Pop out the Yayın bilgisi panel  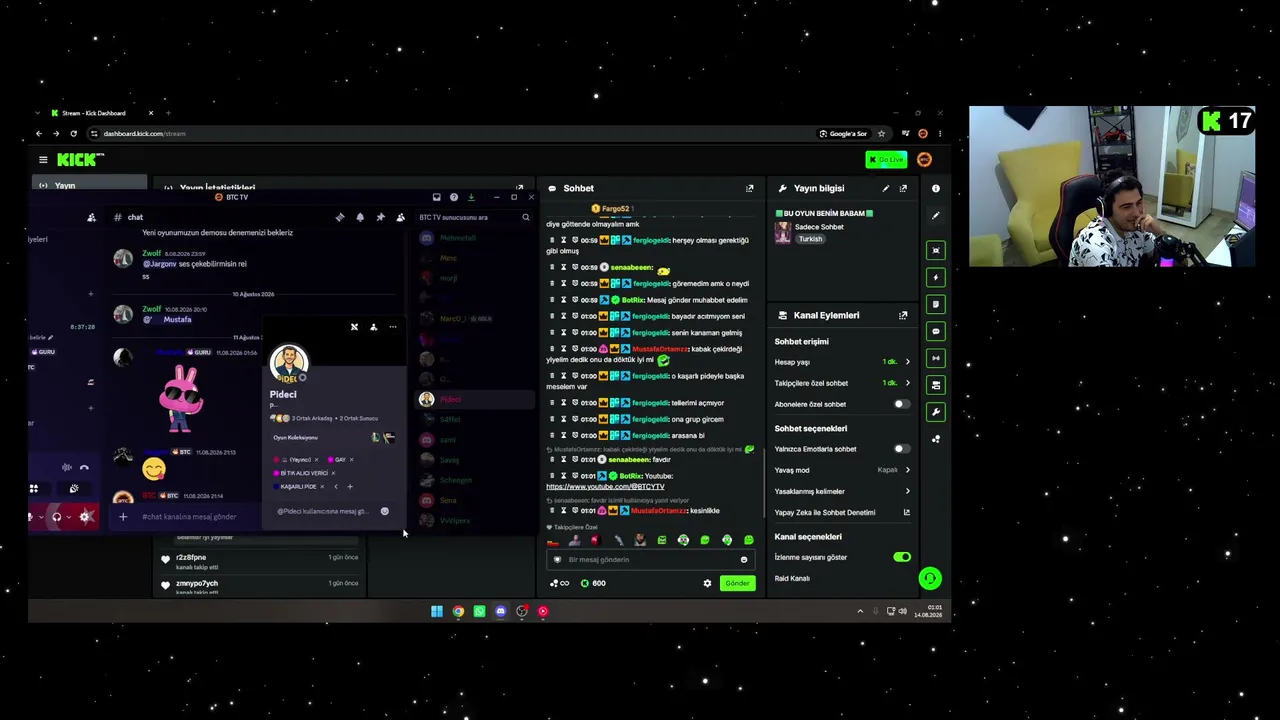(903, 188)
